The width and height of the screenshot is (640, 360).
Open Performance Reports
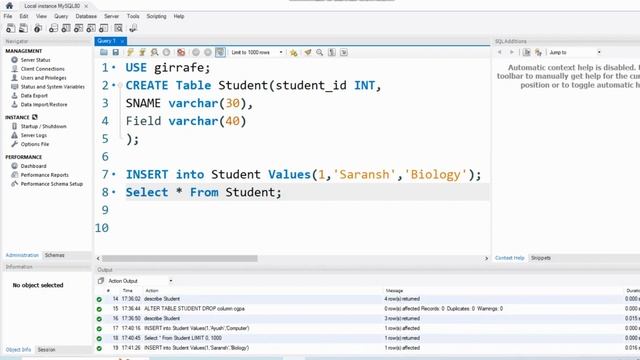45,175
